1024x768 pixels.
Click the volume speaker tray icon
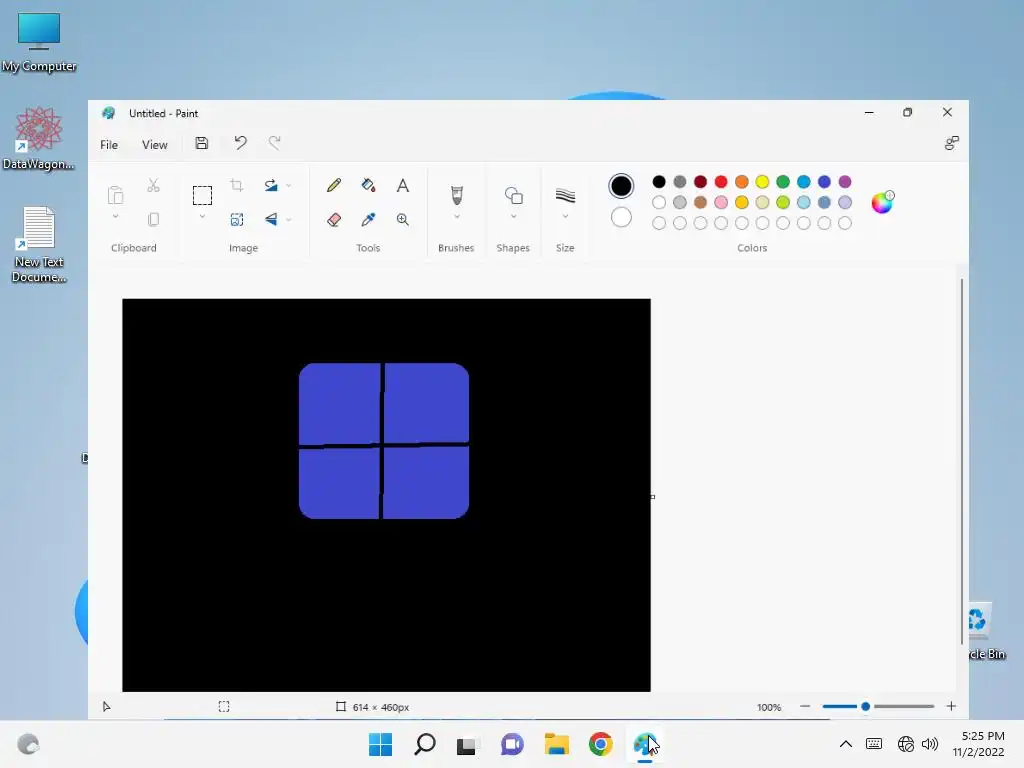pyautogui.click(x=930, y=744)
